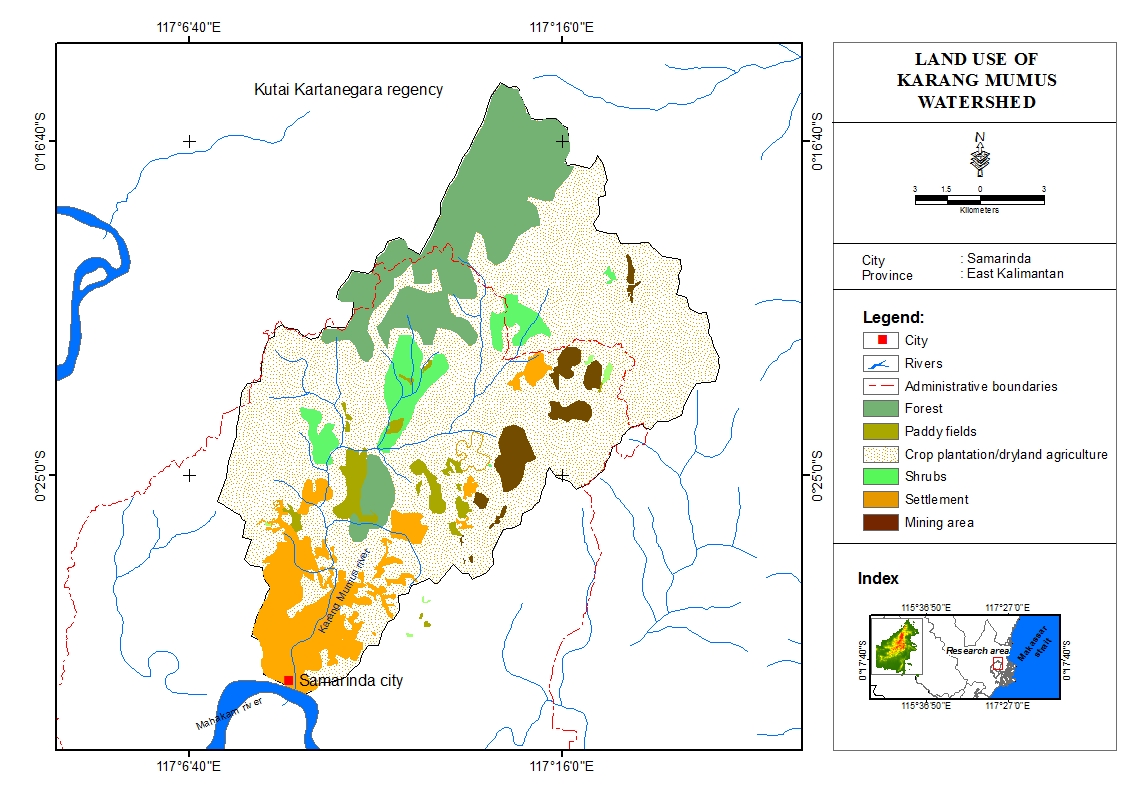Click the north arrow compass symbol
The width and height of the screenshot is (1123, 794).
point(980,154)
